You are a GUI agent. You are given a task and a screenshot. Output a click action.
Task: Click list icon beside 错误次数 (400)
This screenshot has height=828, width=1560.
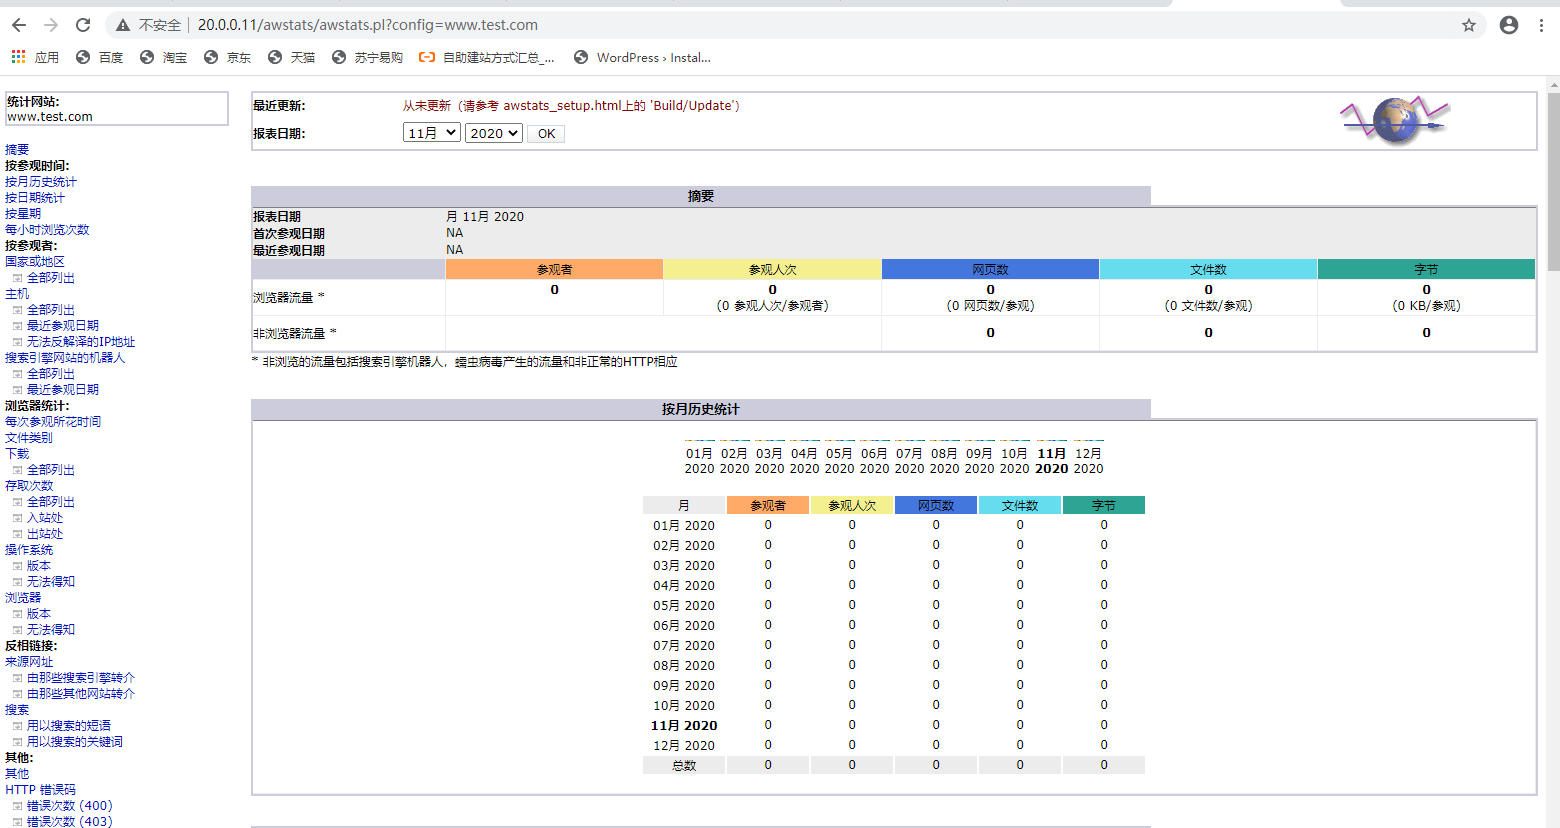point(17,806)
